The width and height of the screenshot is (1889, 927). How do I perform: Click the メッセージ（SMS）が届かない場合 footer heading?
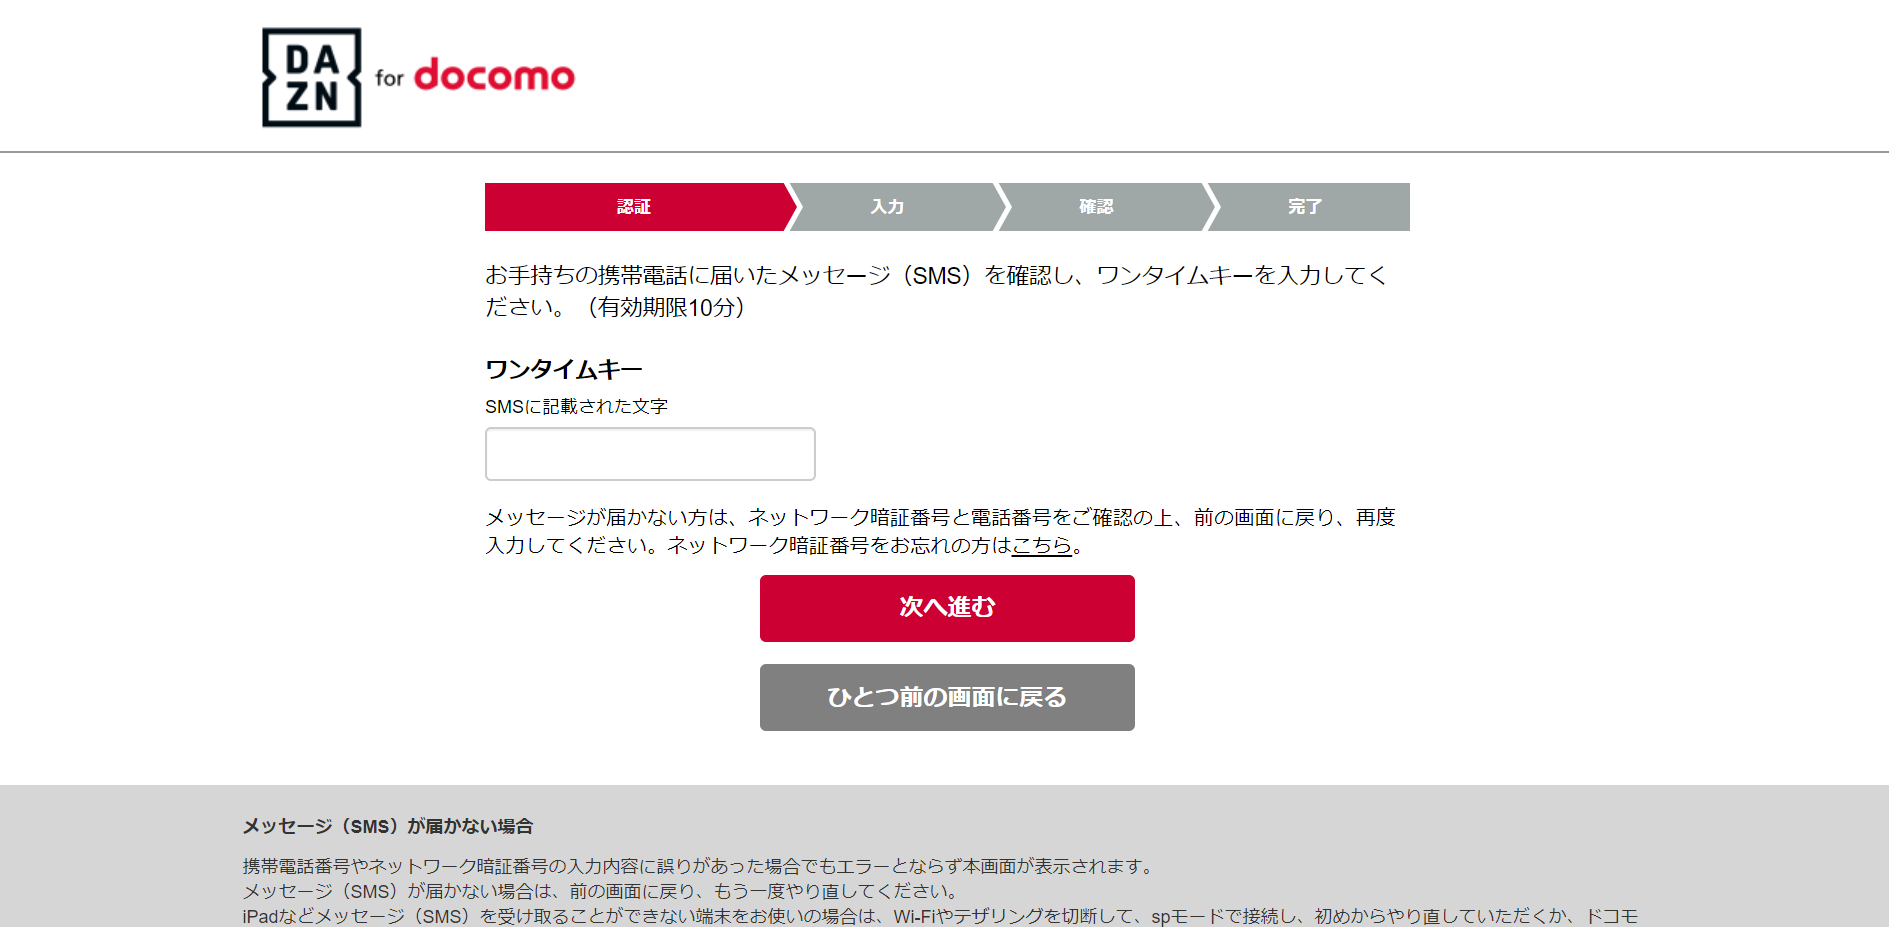point(388,826)
